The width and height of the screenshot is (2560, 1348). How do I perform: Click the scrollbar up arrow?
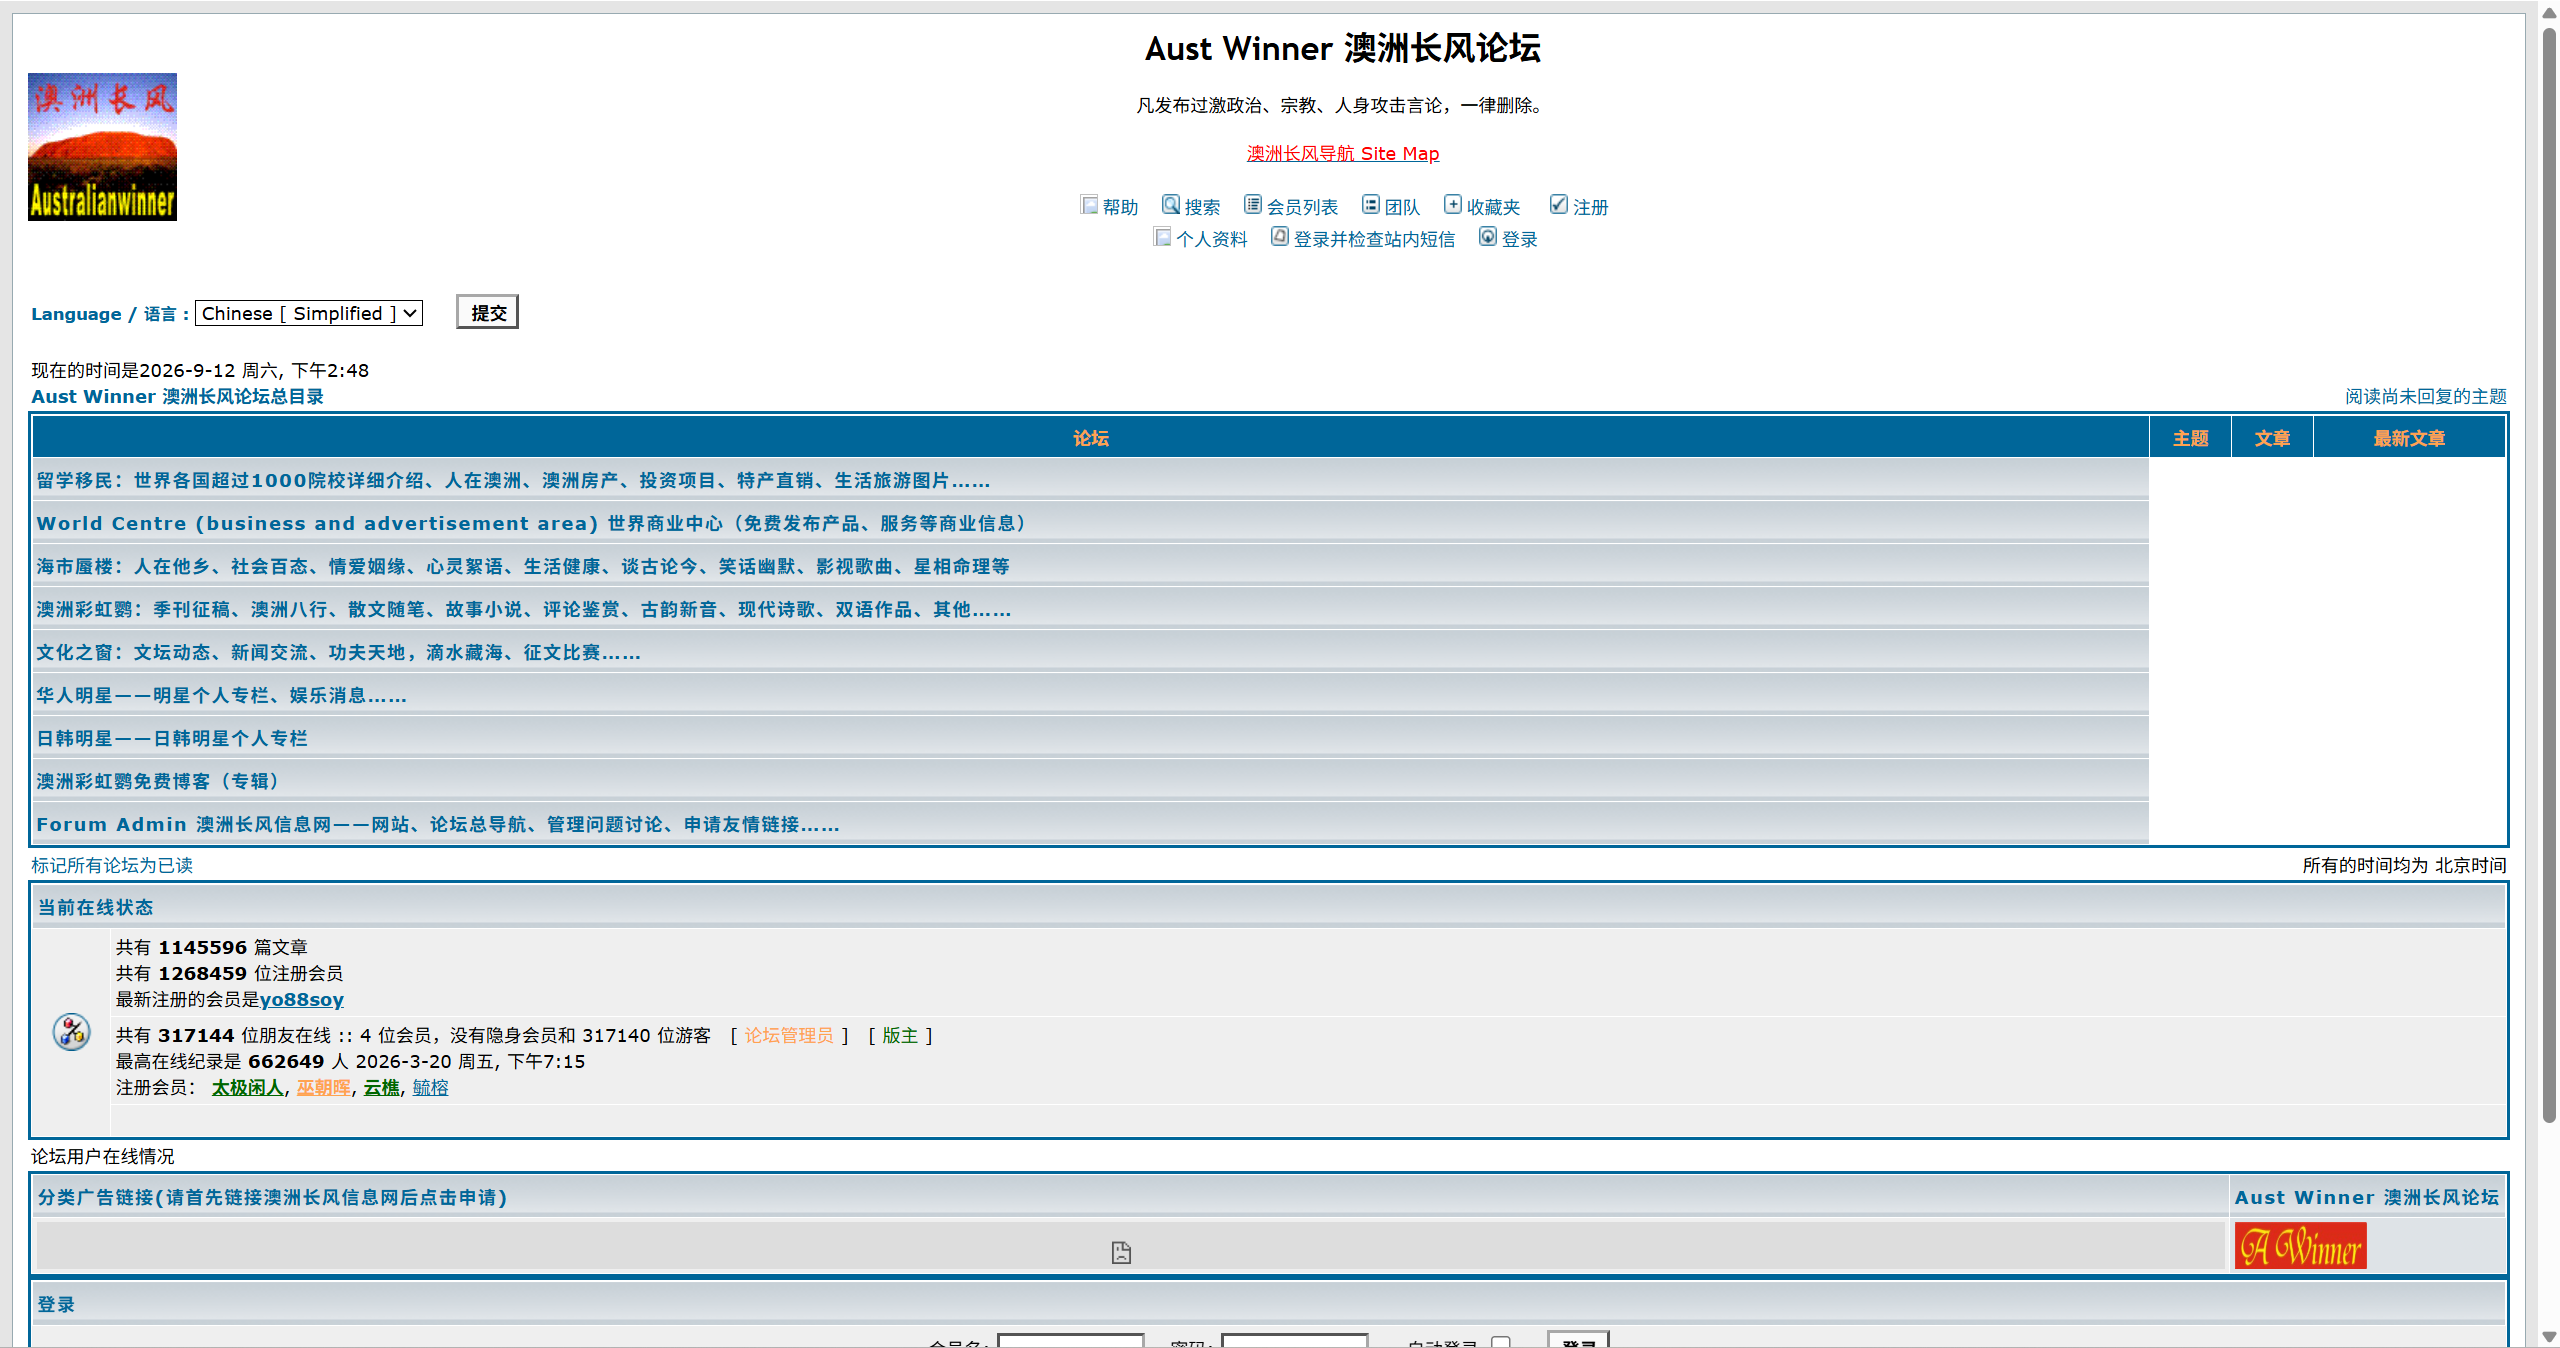coord(2549,11)
